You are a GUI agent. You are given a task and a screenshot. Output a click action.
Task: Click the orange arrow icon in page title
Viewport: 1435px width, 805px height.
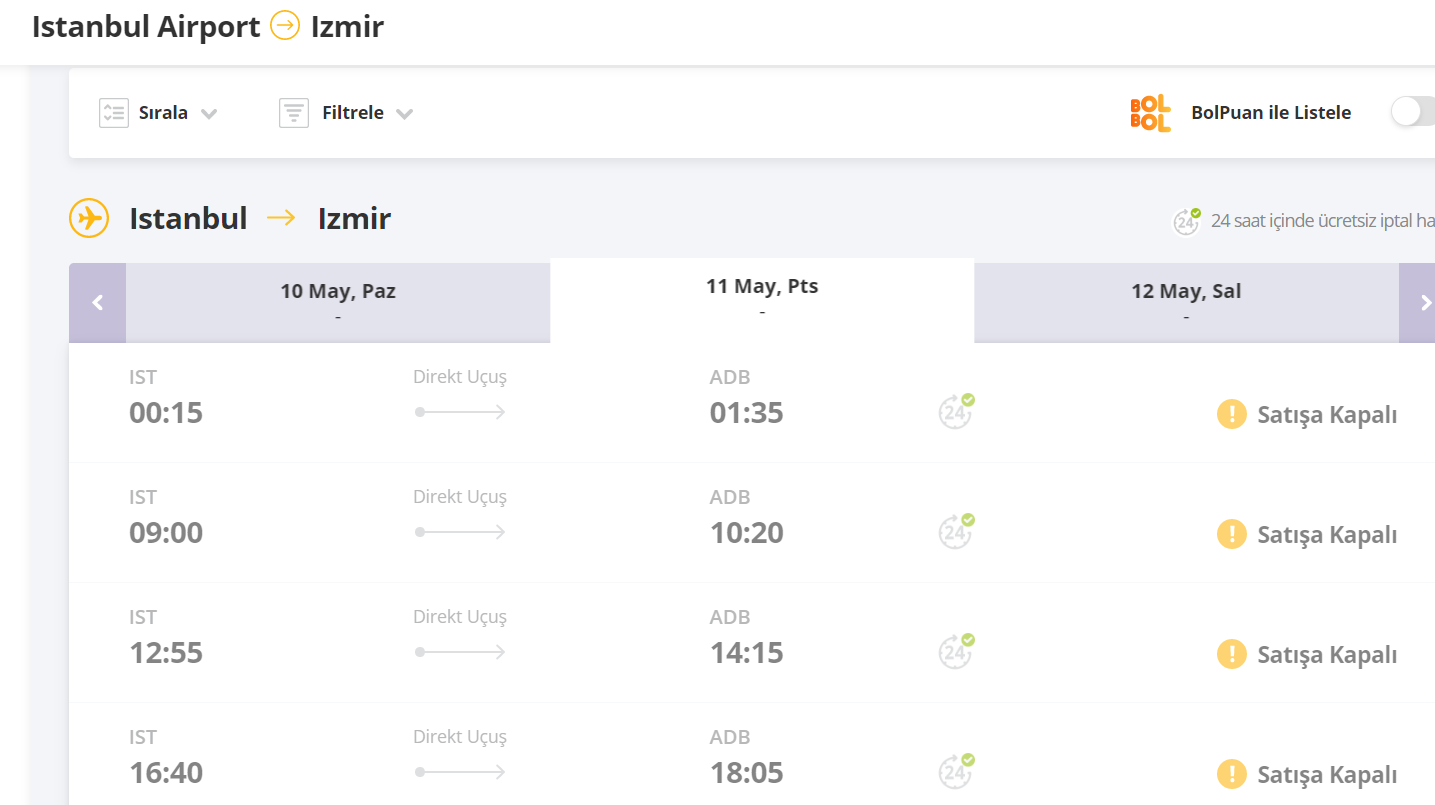pos(285,27)
